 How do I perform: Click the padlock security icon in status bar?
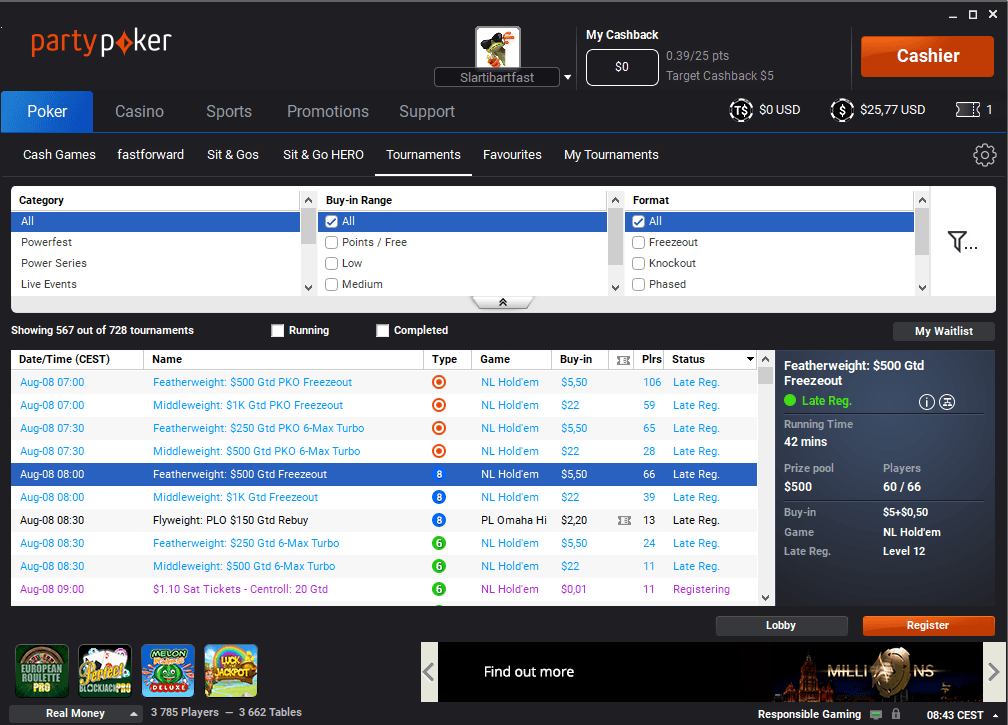pos(896,714)
